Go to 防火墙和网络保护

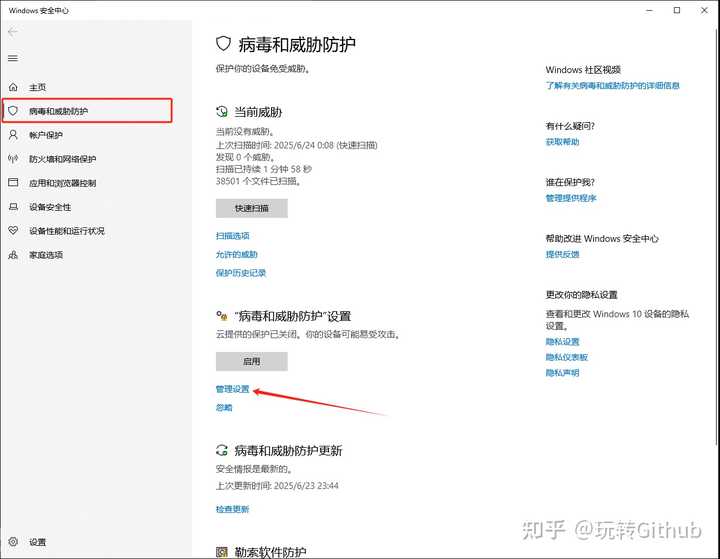62,159
